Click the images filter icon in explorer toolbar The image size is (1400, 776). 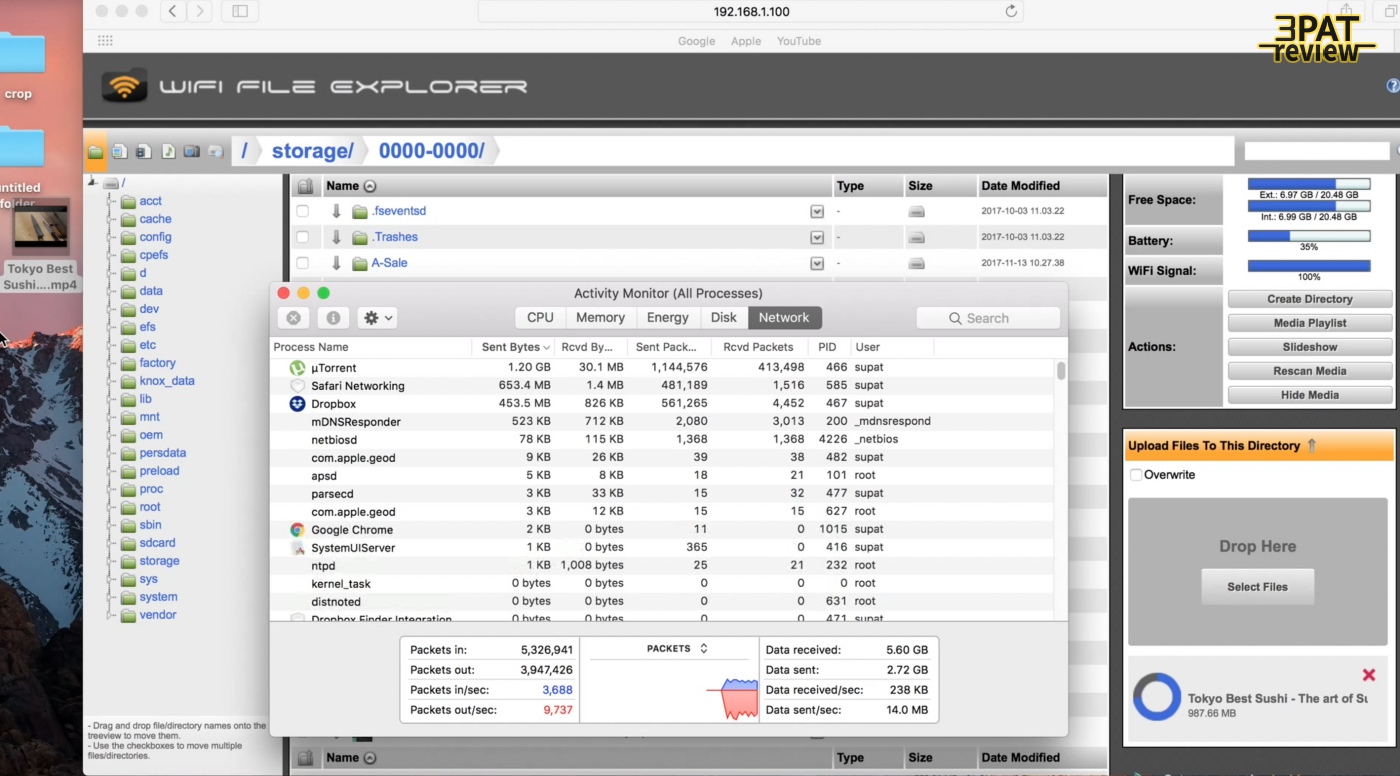click(x=119, y=152)
